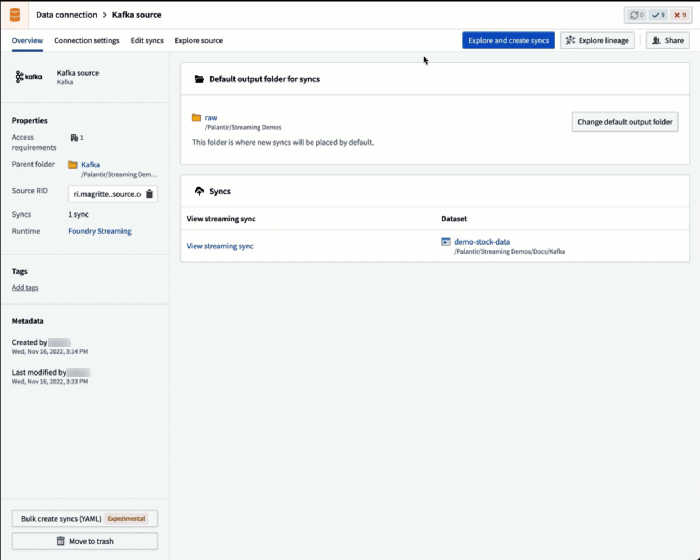The image size is (700, 560).
Task: Click the Dataset column header
Action: coord(454,219)
